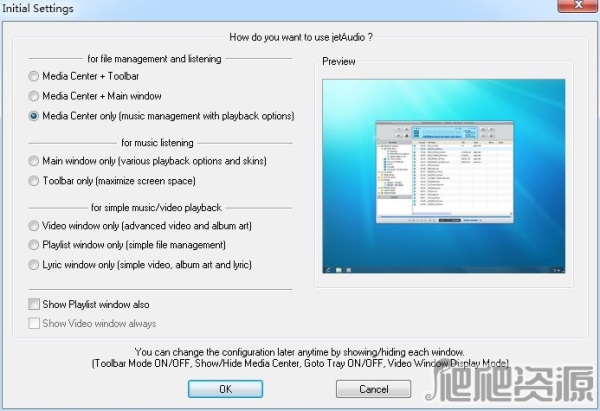Viewport: 600px width, 411px height.
Task: Click the Preview group label
Action: point(338,63)
